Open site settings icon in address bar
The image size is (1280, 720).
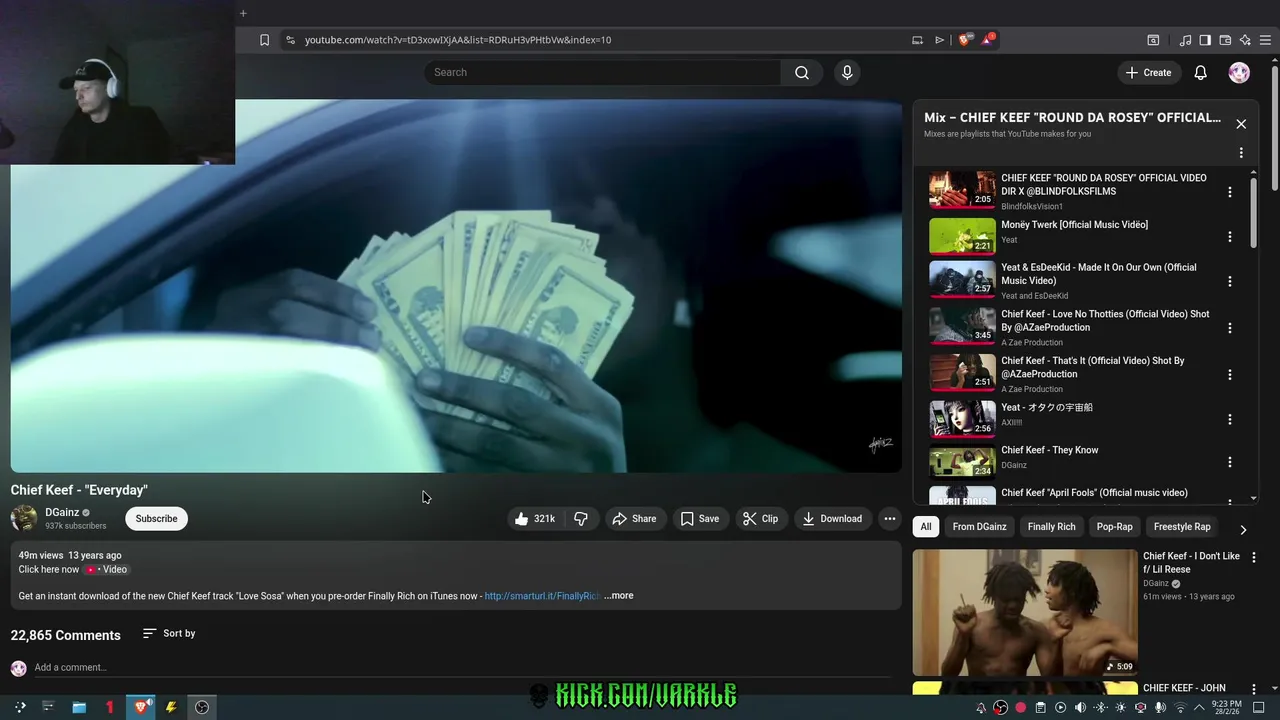(x=290, y=40)
